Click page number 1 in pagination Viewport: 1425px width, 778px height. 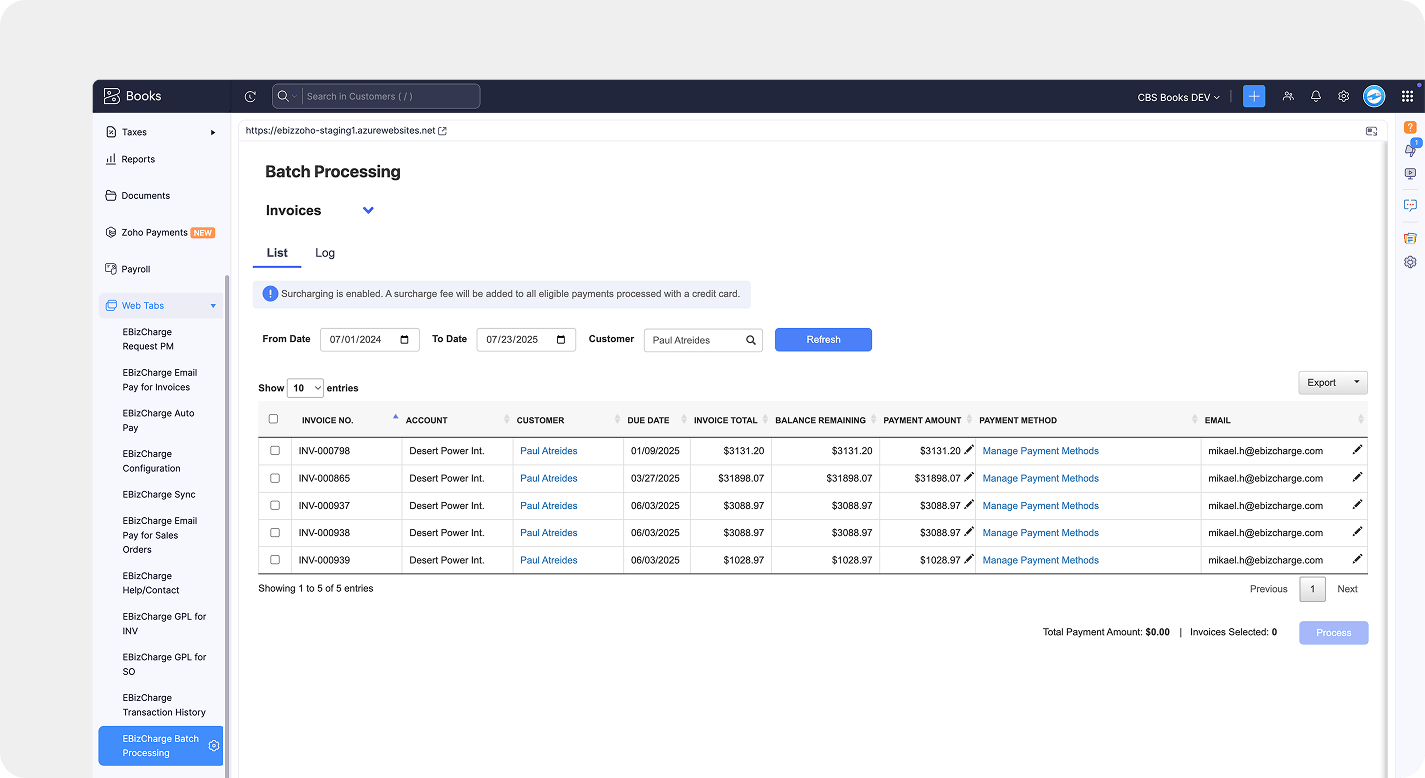click(x=1312, y=589)
